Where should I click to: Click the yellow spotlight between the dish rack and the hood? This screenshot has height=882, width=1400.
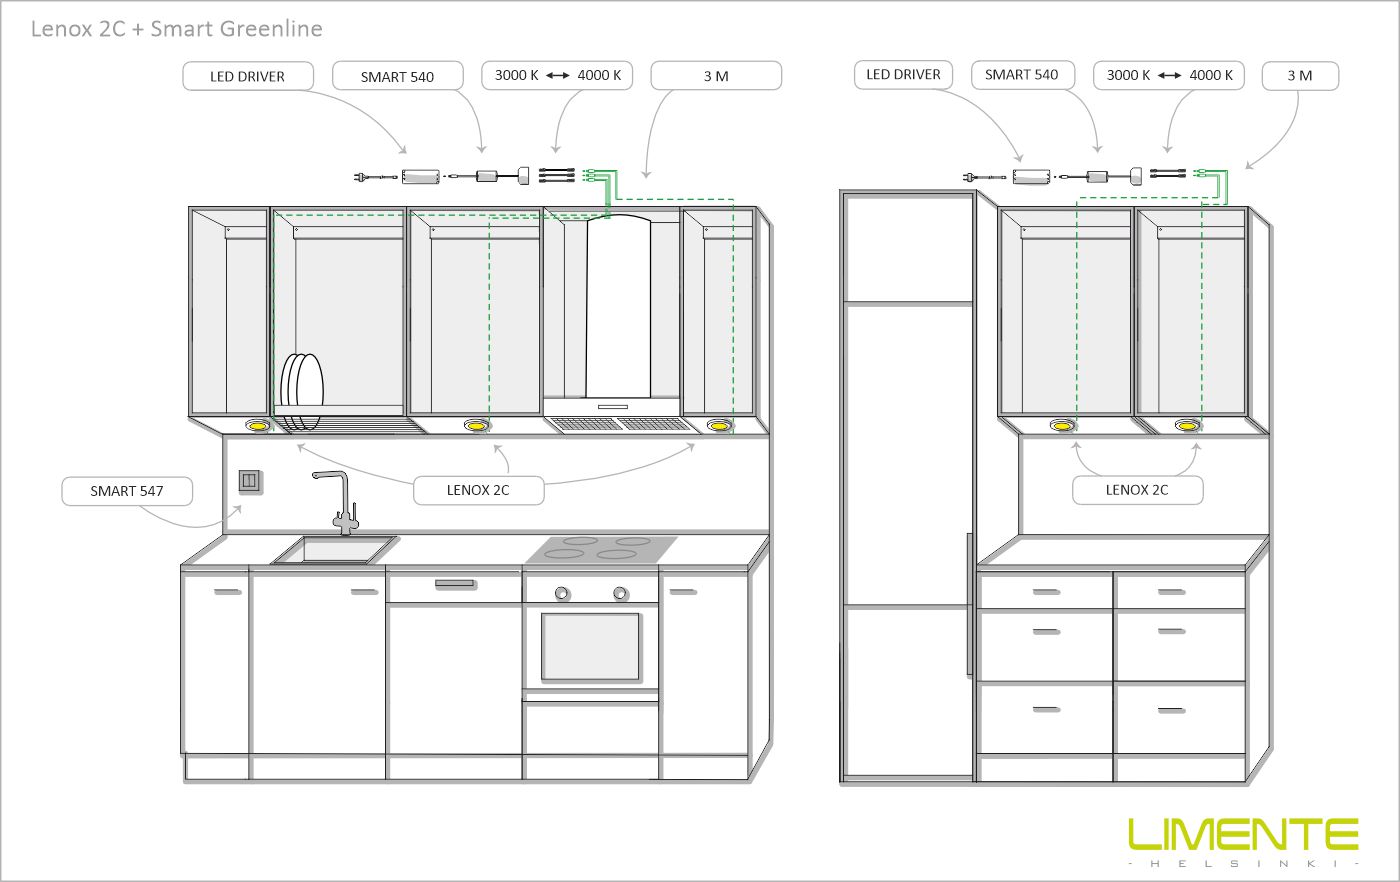[x=476, y=426]
